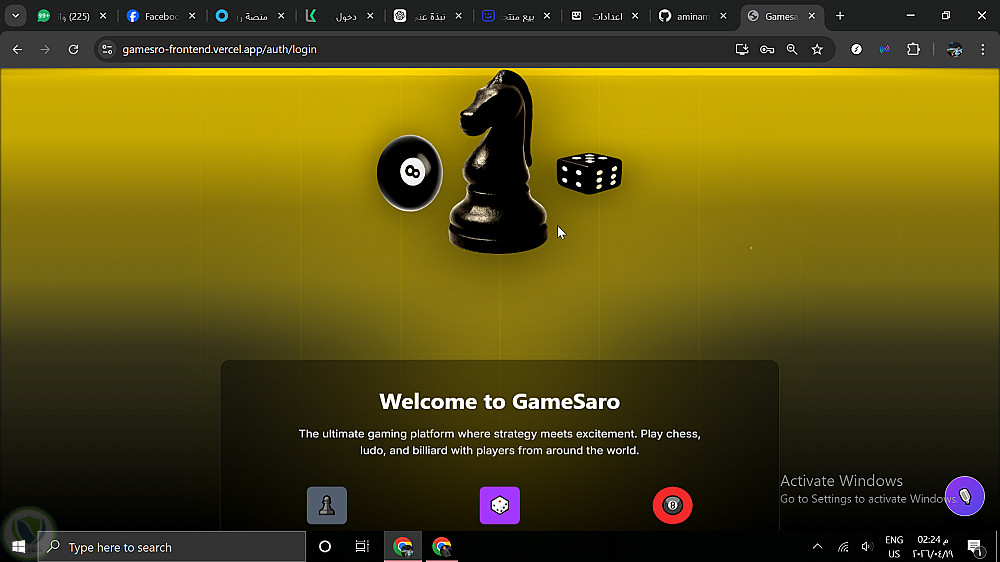Expand the tab search dropdown
This screenshot has width=1000, height=562.
coord(15,16)
